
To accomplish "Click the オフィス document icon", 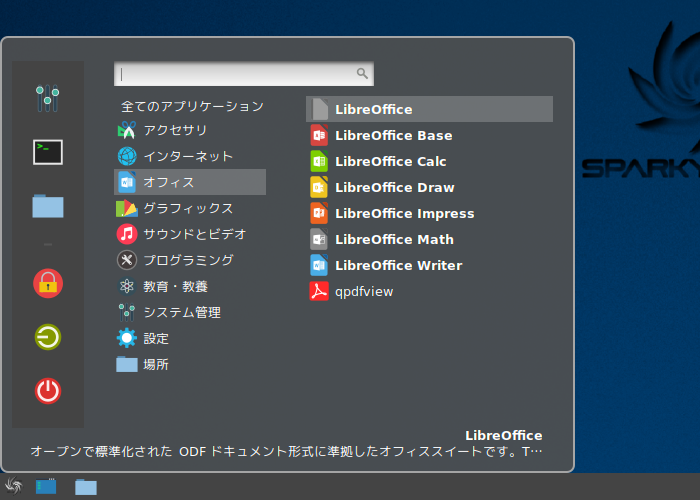I will [x=127, y=182].
